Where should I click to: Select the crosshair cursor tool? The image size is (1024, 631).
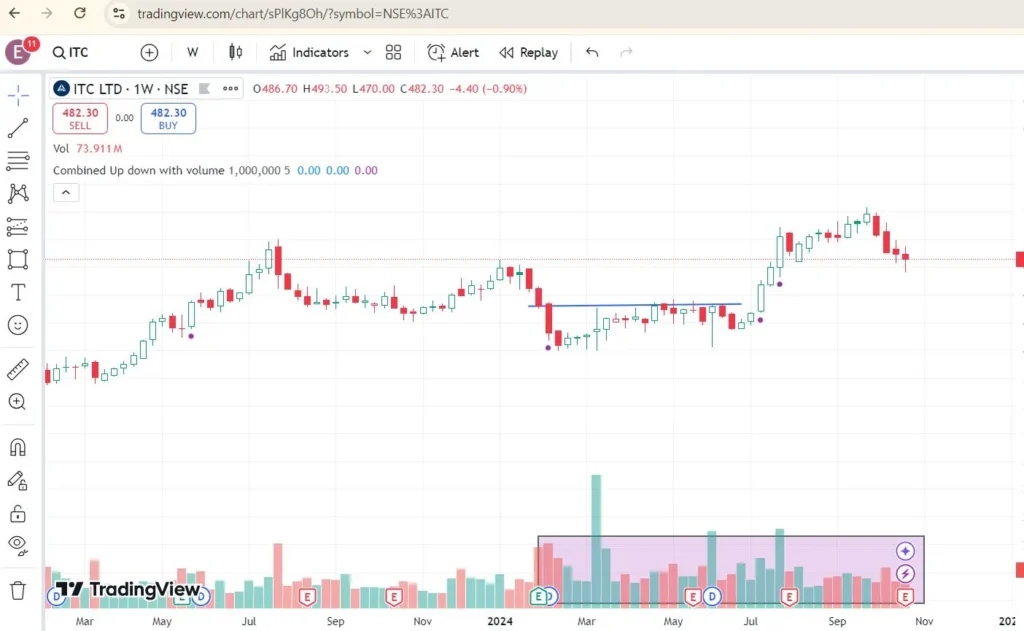pyautogui.click(x=18, y=96)
